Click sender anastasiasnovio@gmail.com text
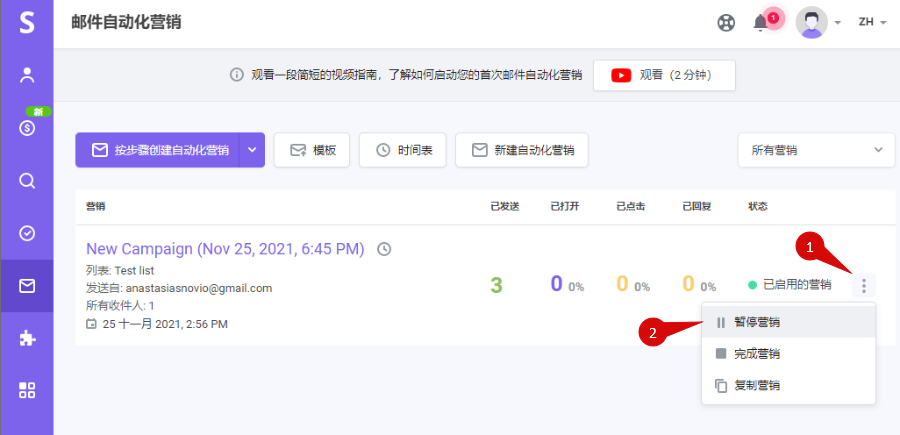 point(199,288)
